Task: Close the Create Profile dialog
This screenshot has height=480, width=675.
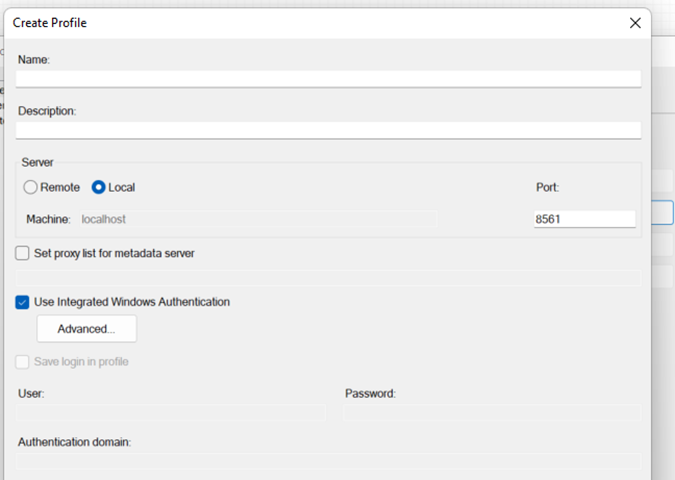Action: 634,22
